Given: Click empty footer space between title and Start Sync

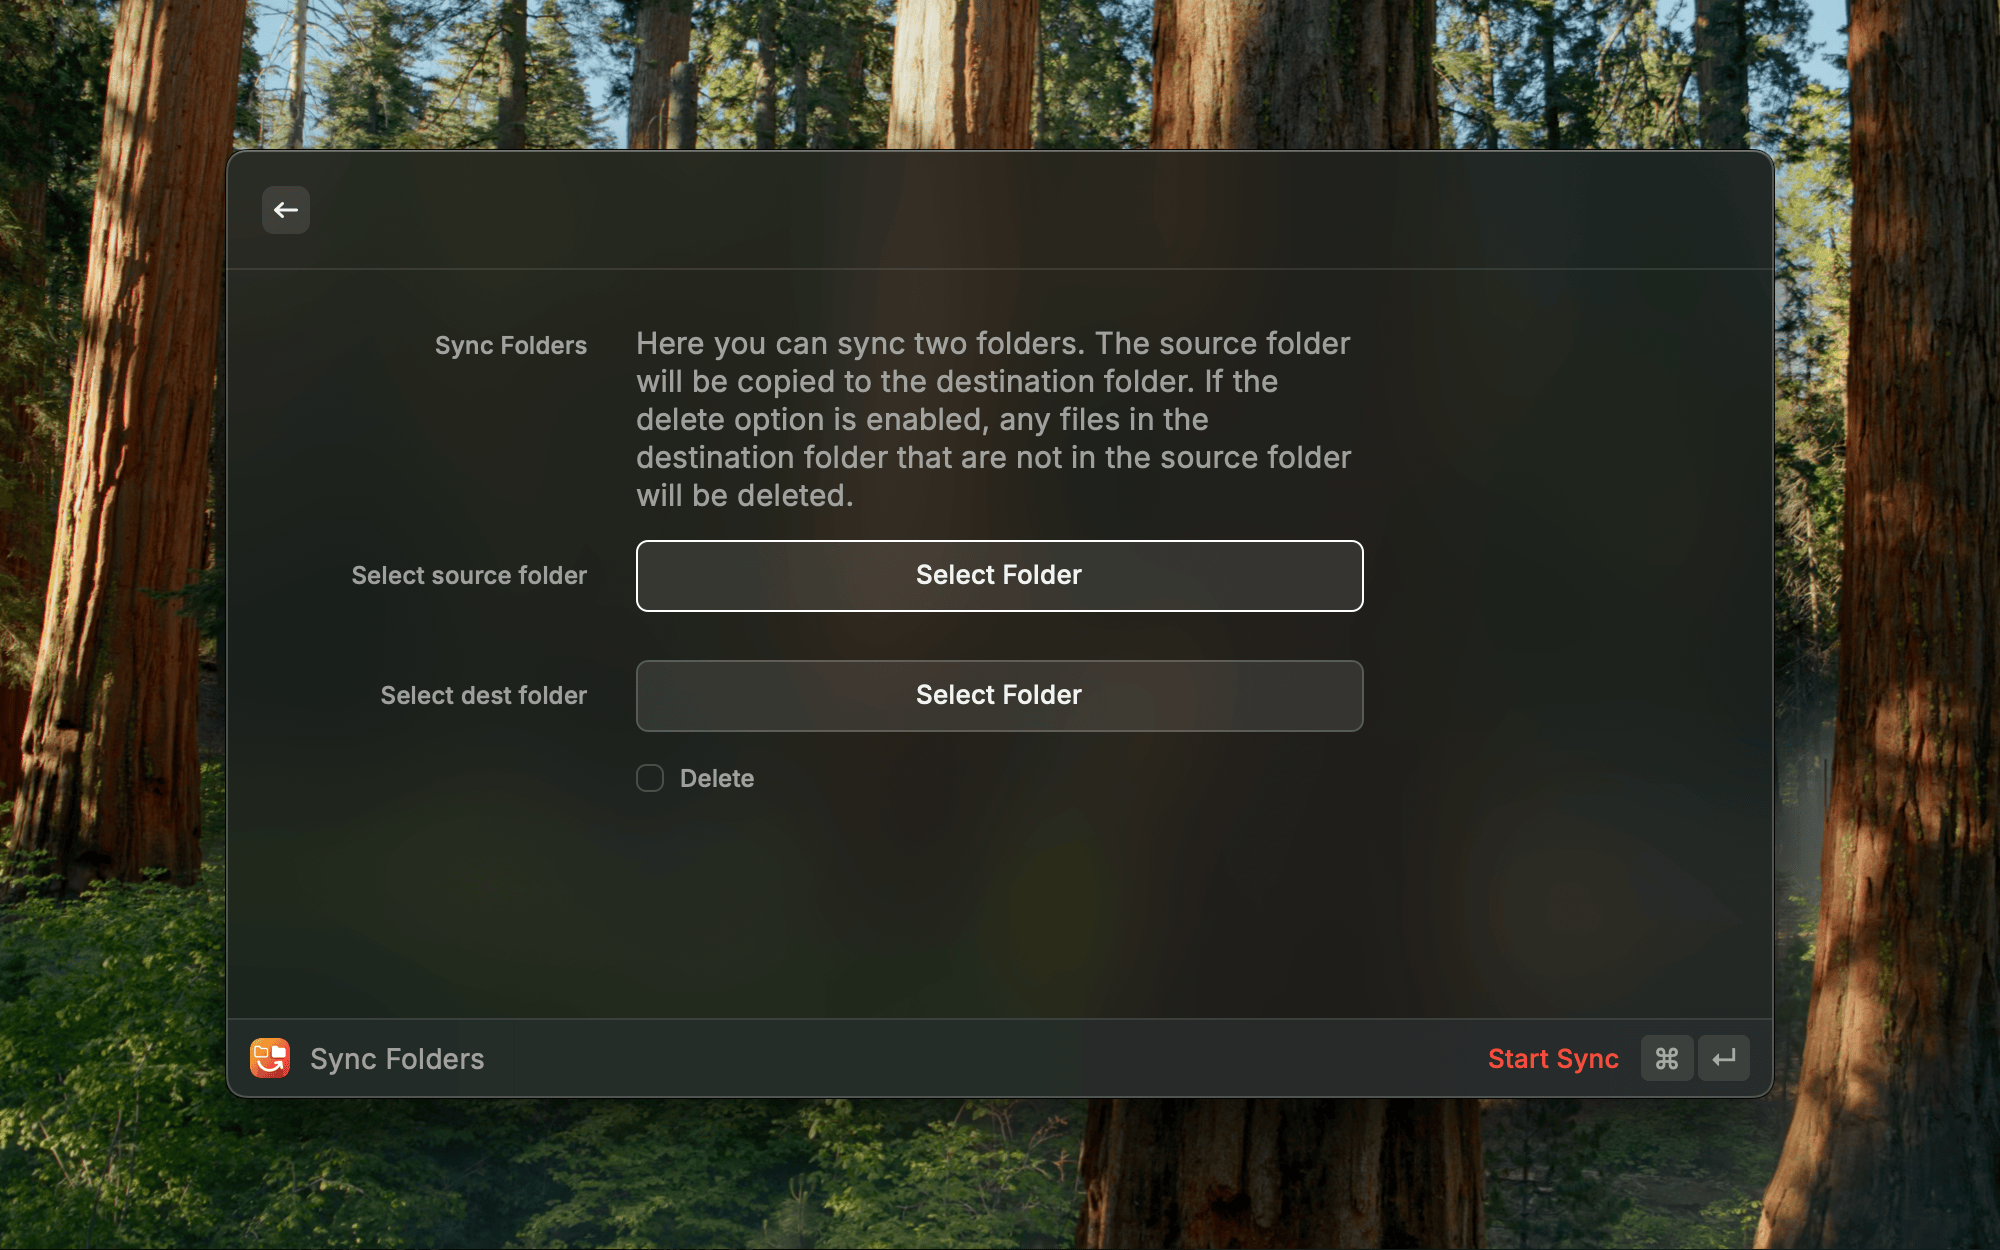Looking at the screenshot, I should point(985,1058).
